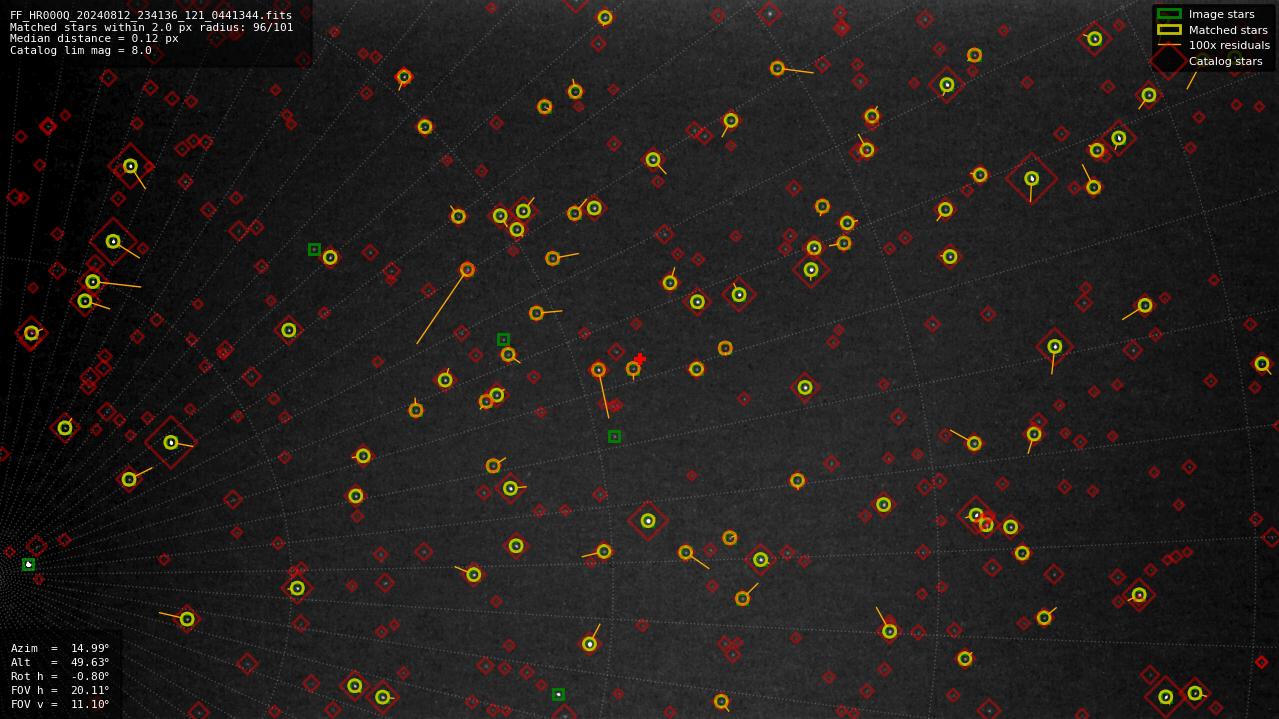Select the star with the longest orange residual line
The height and width of the screenshot is (719, 1279).
[467, 270]
